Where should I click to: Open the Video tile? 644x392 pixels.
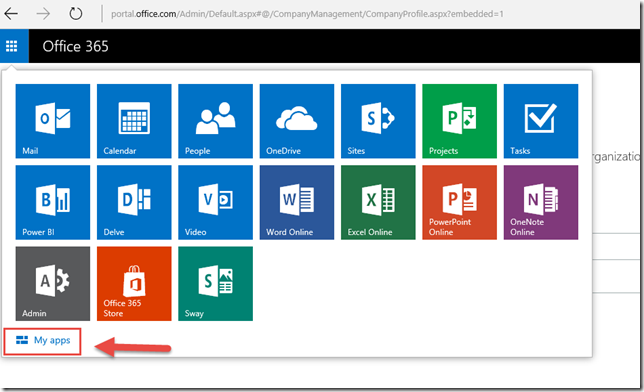[215, 203]
